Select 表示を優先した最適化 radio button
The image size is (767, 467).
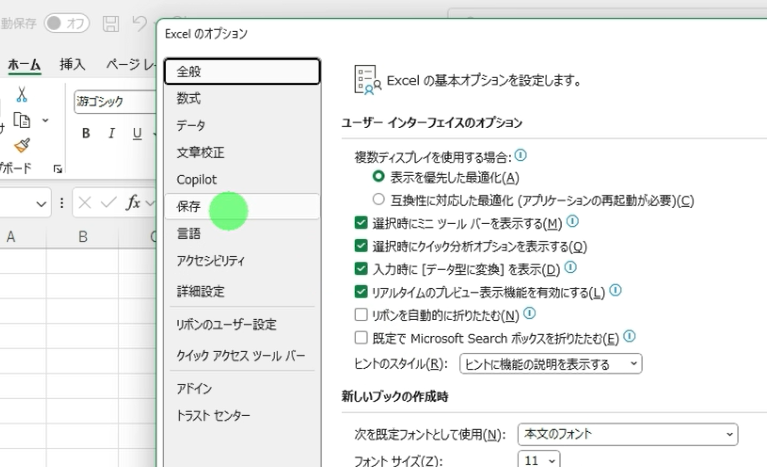(378, 176)
